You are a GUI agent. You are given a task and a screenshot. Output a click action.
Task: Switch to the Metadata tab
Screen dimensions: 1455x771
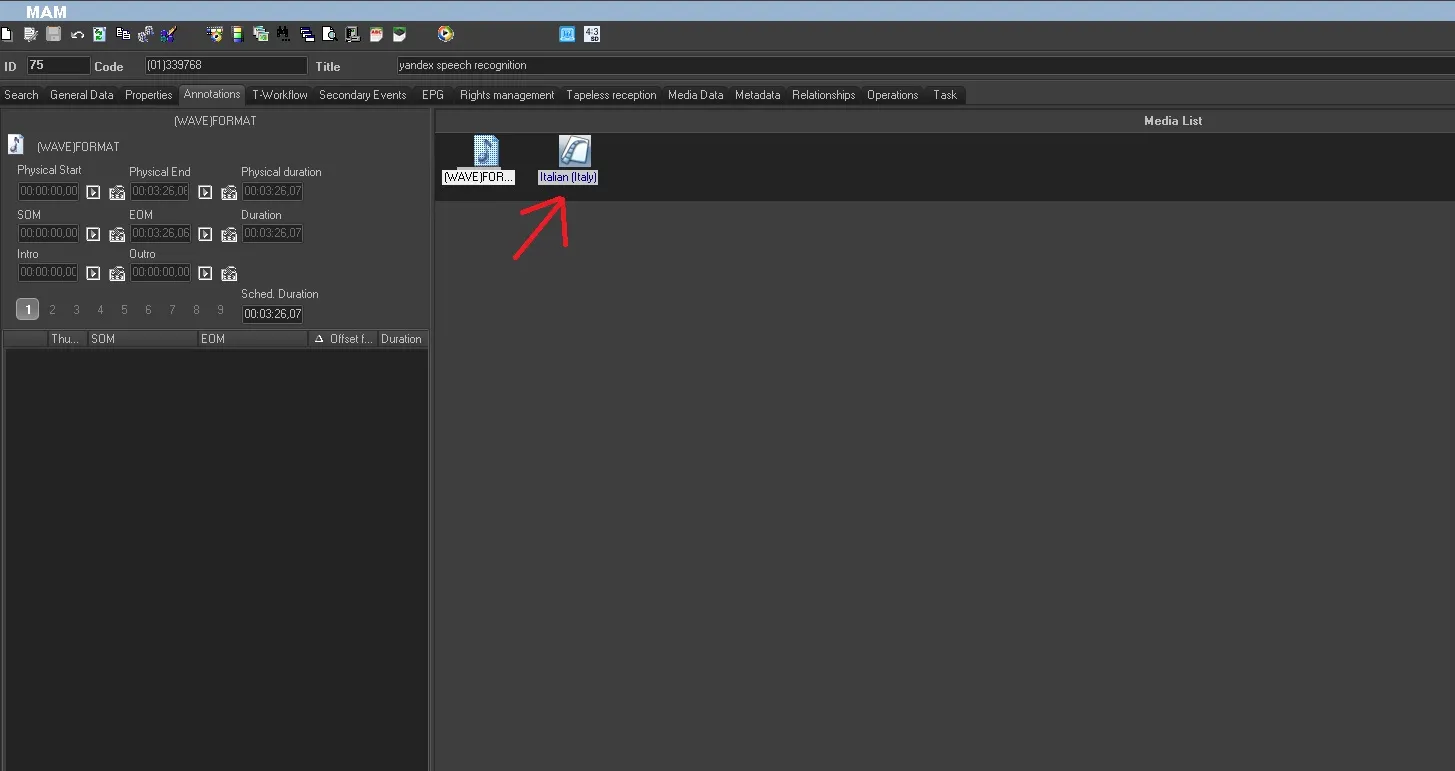pyautogui.click(x=757, y=95)
